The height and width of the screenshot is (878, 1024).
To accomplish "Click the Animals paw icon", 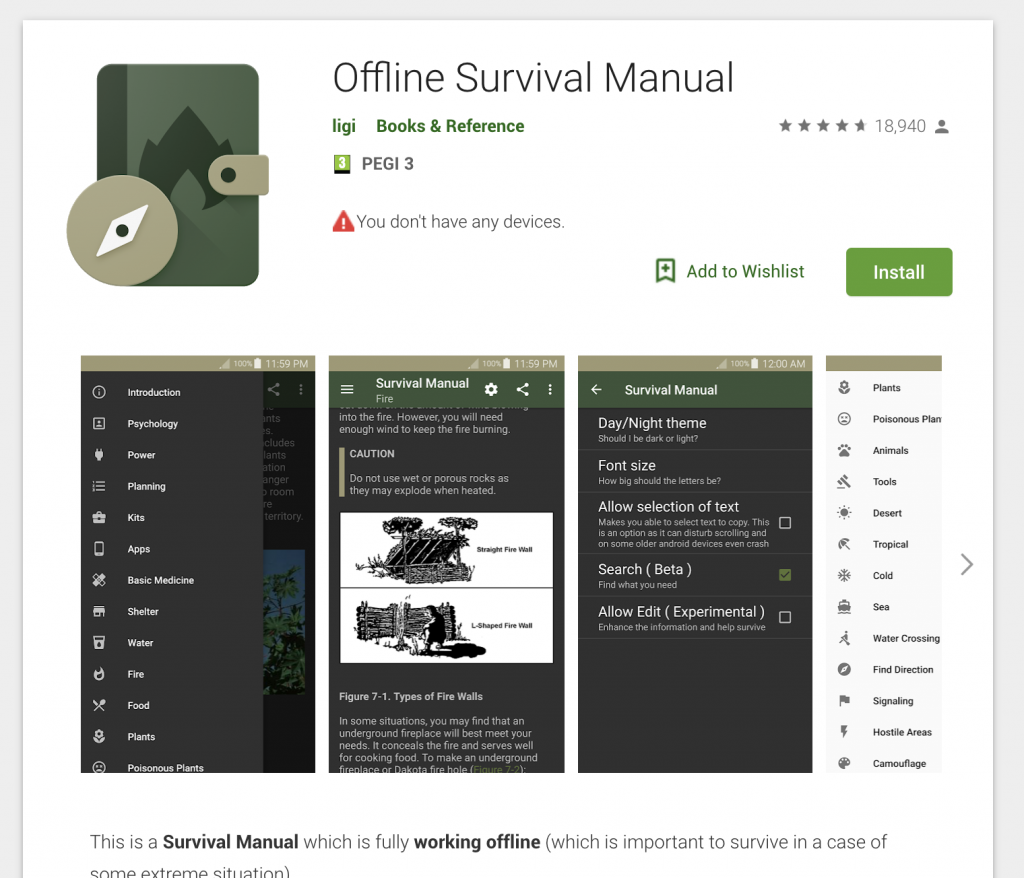I will pyautogui.click(x=844, y=450).
